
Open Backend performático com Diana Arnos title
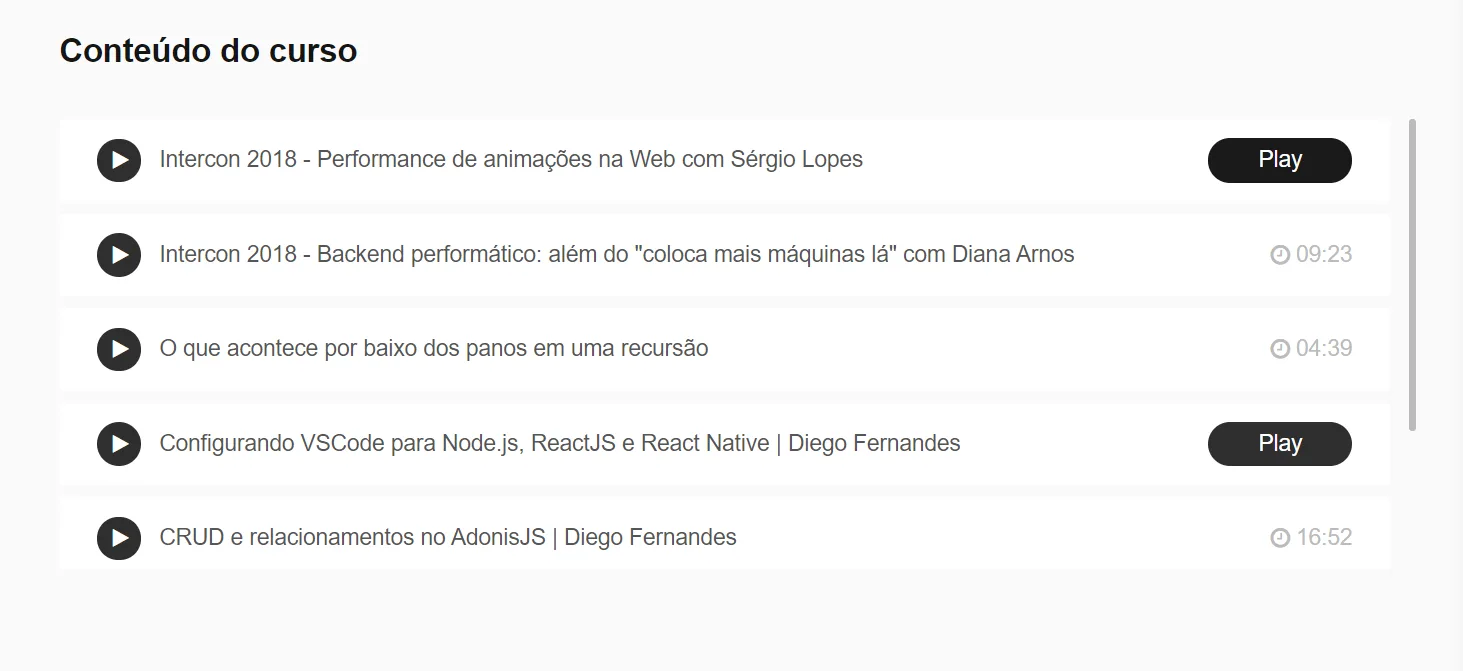[617, 254]
